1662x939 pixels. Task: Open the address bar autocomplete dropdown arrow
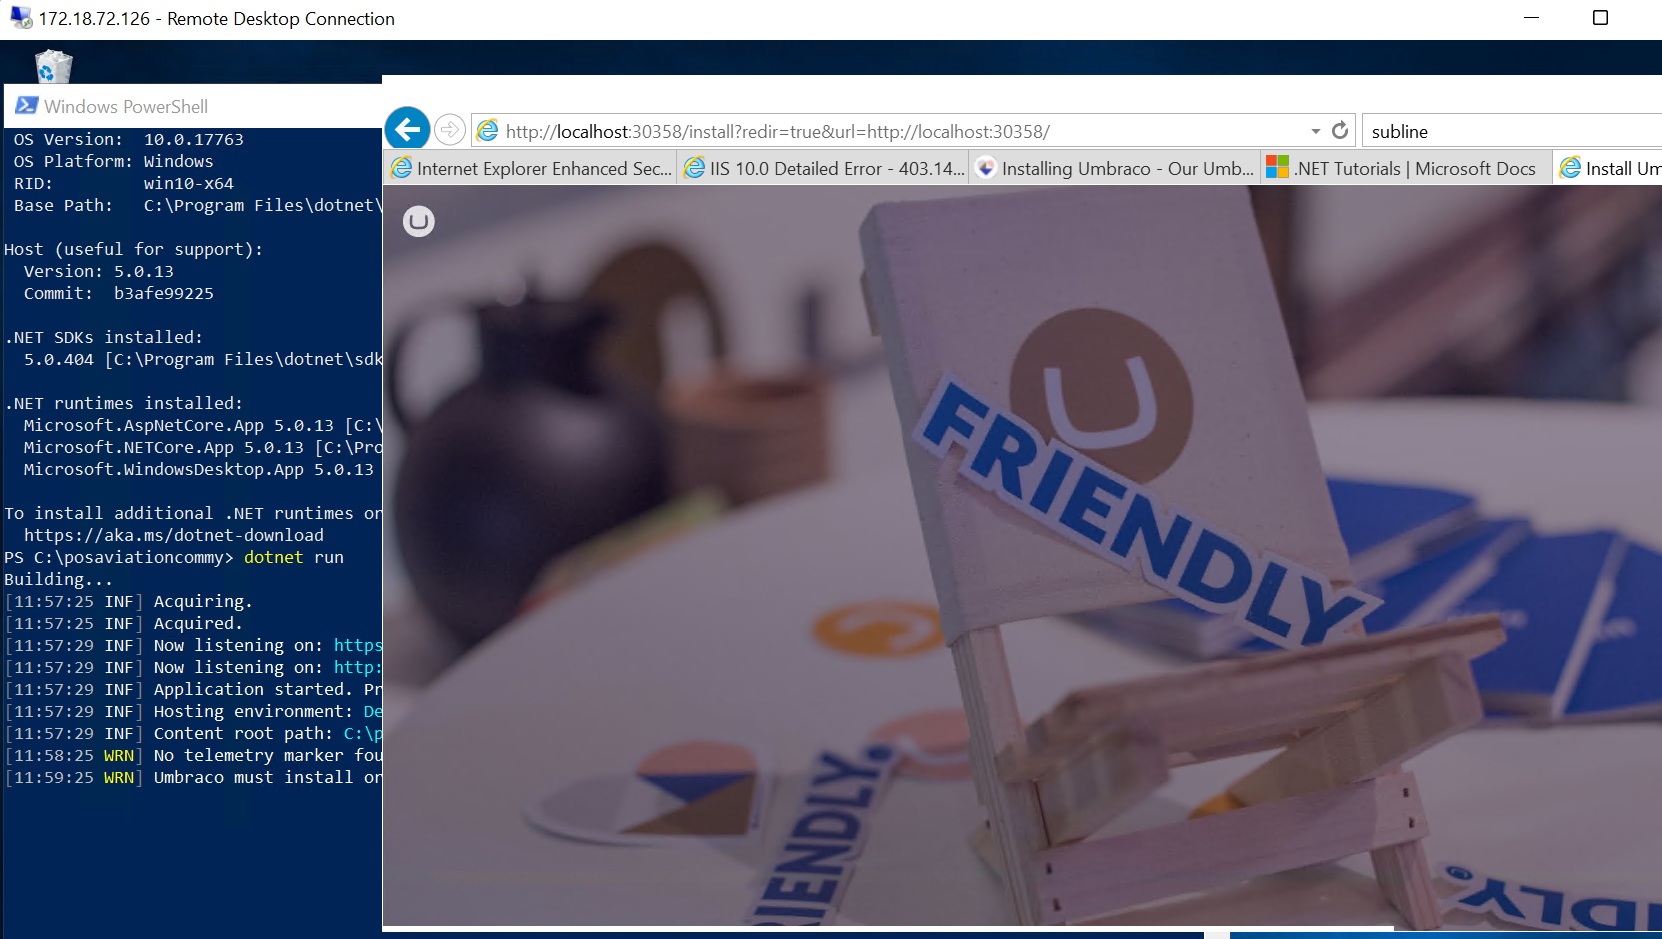[1315, 132]
